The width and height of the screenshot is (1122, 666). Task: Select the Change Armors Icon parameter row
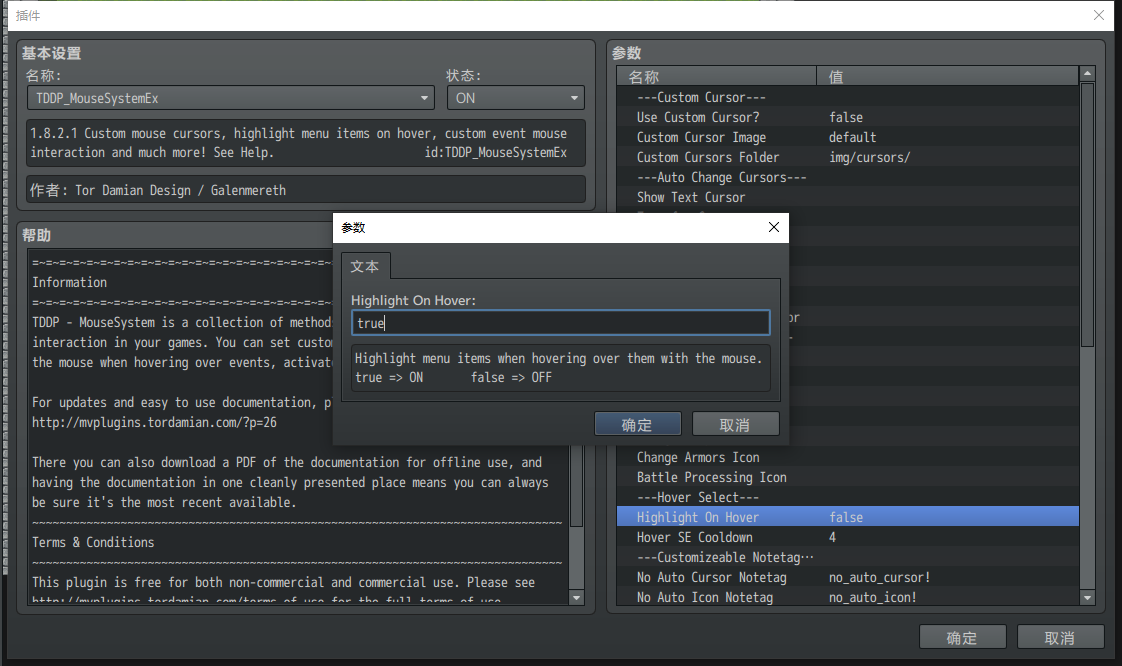848,457
